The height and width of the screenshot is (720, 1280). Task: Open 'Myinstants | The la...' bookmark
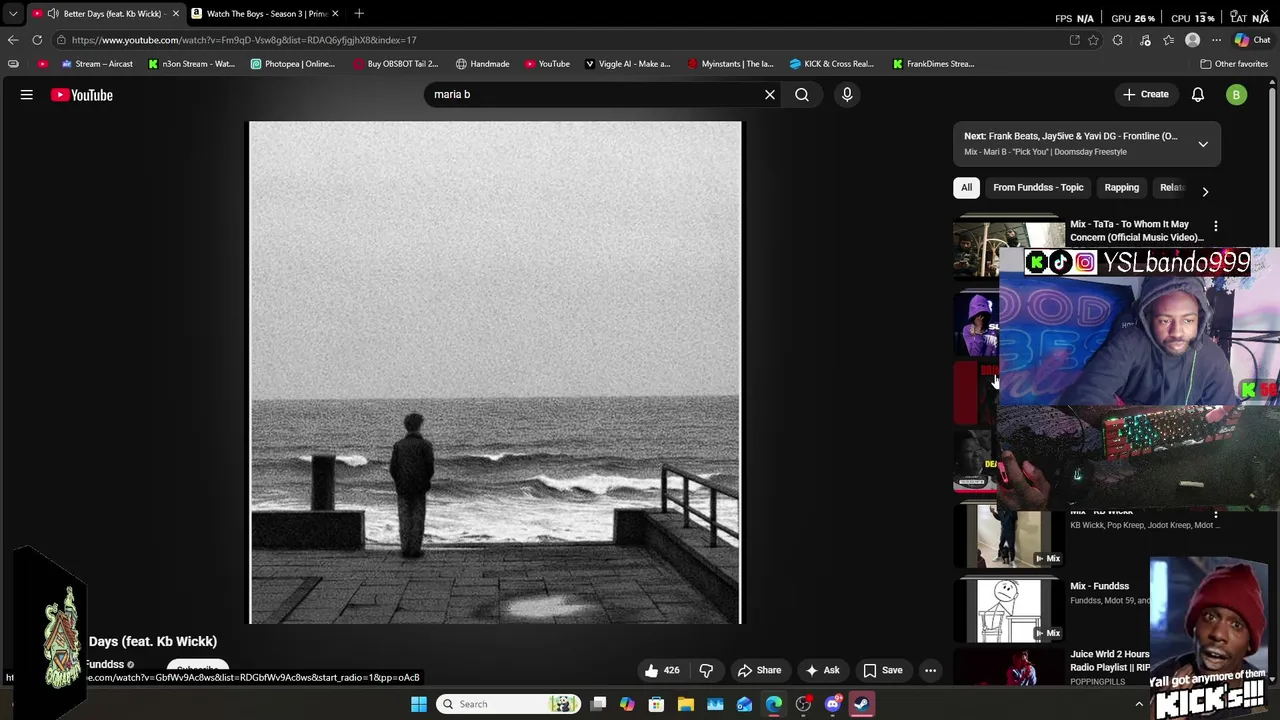coord(730,64)
